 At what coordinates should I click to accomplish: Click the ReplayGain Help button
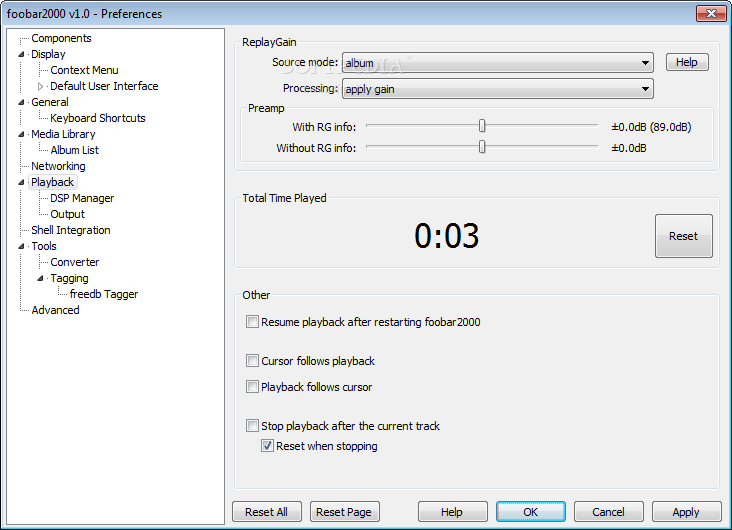(x=687, y=62)
